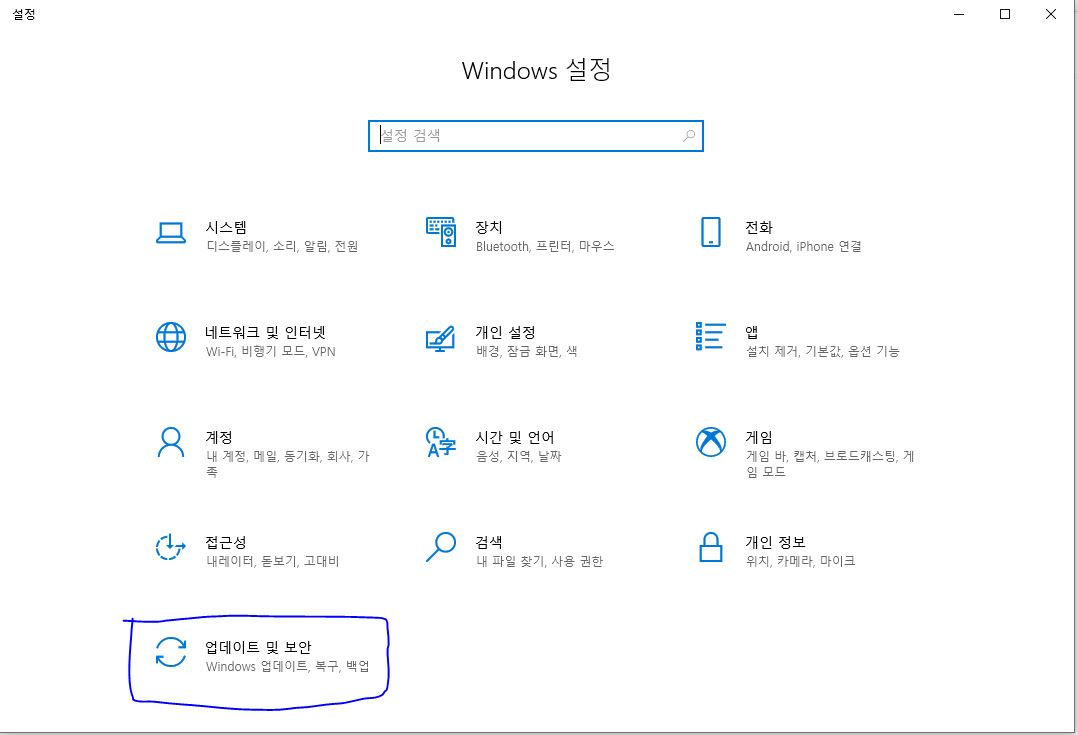
Task: Open the 검색 magnifier category icon
Action: tap(441, 547)
